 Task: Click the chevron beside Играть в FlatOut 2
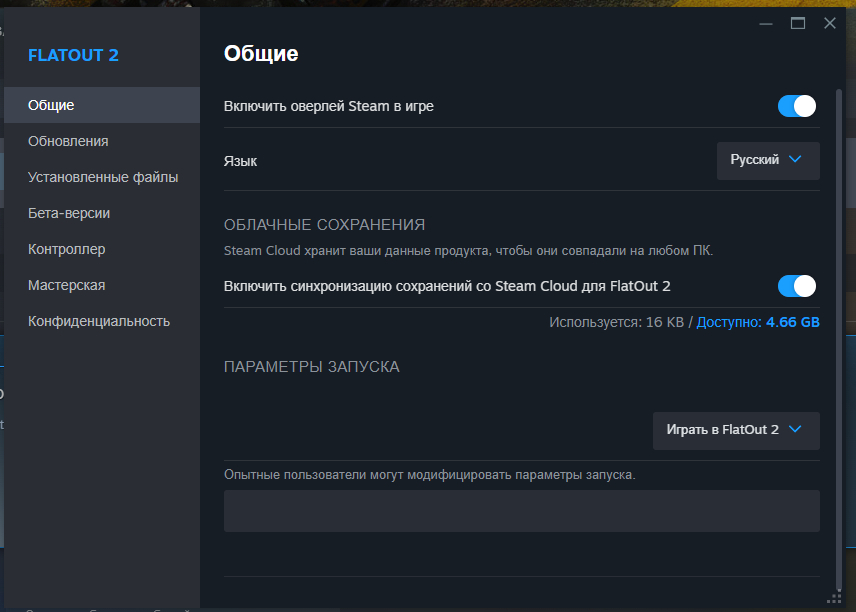click(x=795, y=429)
